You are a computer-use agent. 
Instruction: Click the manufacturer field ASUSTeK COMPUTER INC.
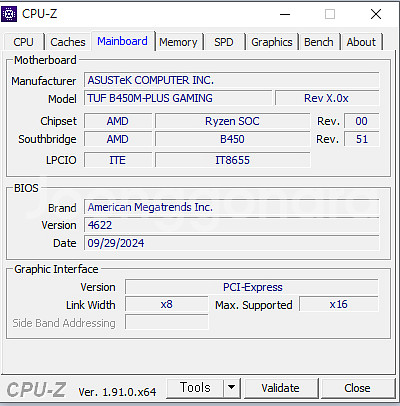pos(231,80)
